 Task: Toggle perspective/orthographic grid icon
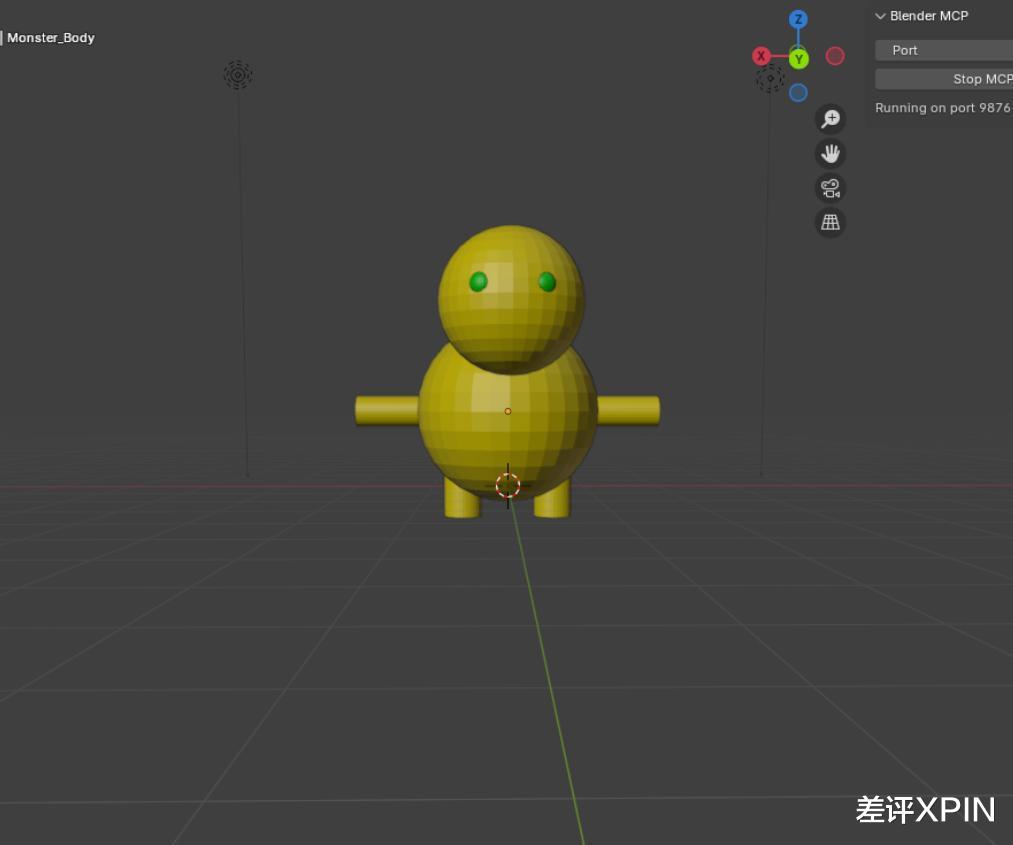pos(830,222)
